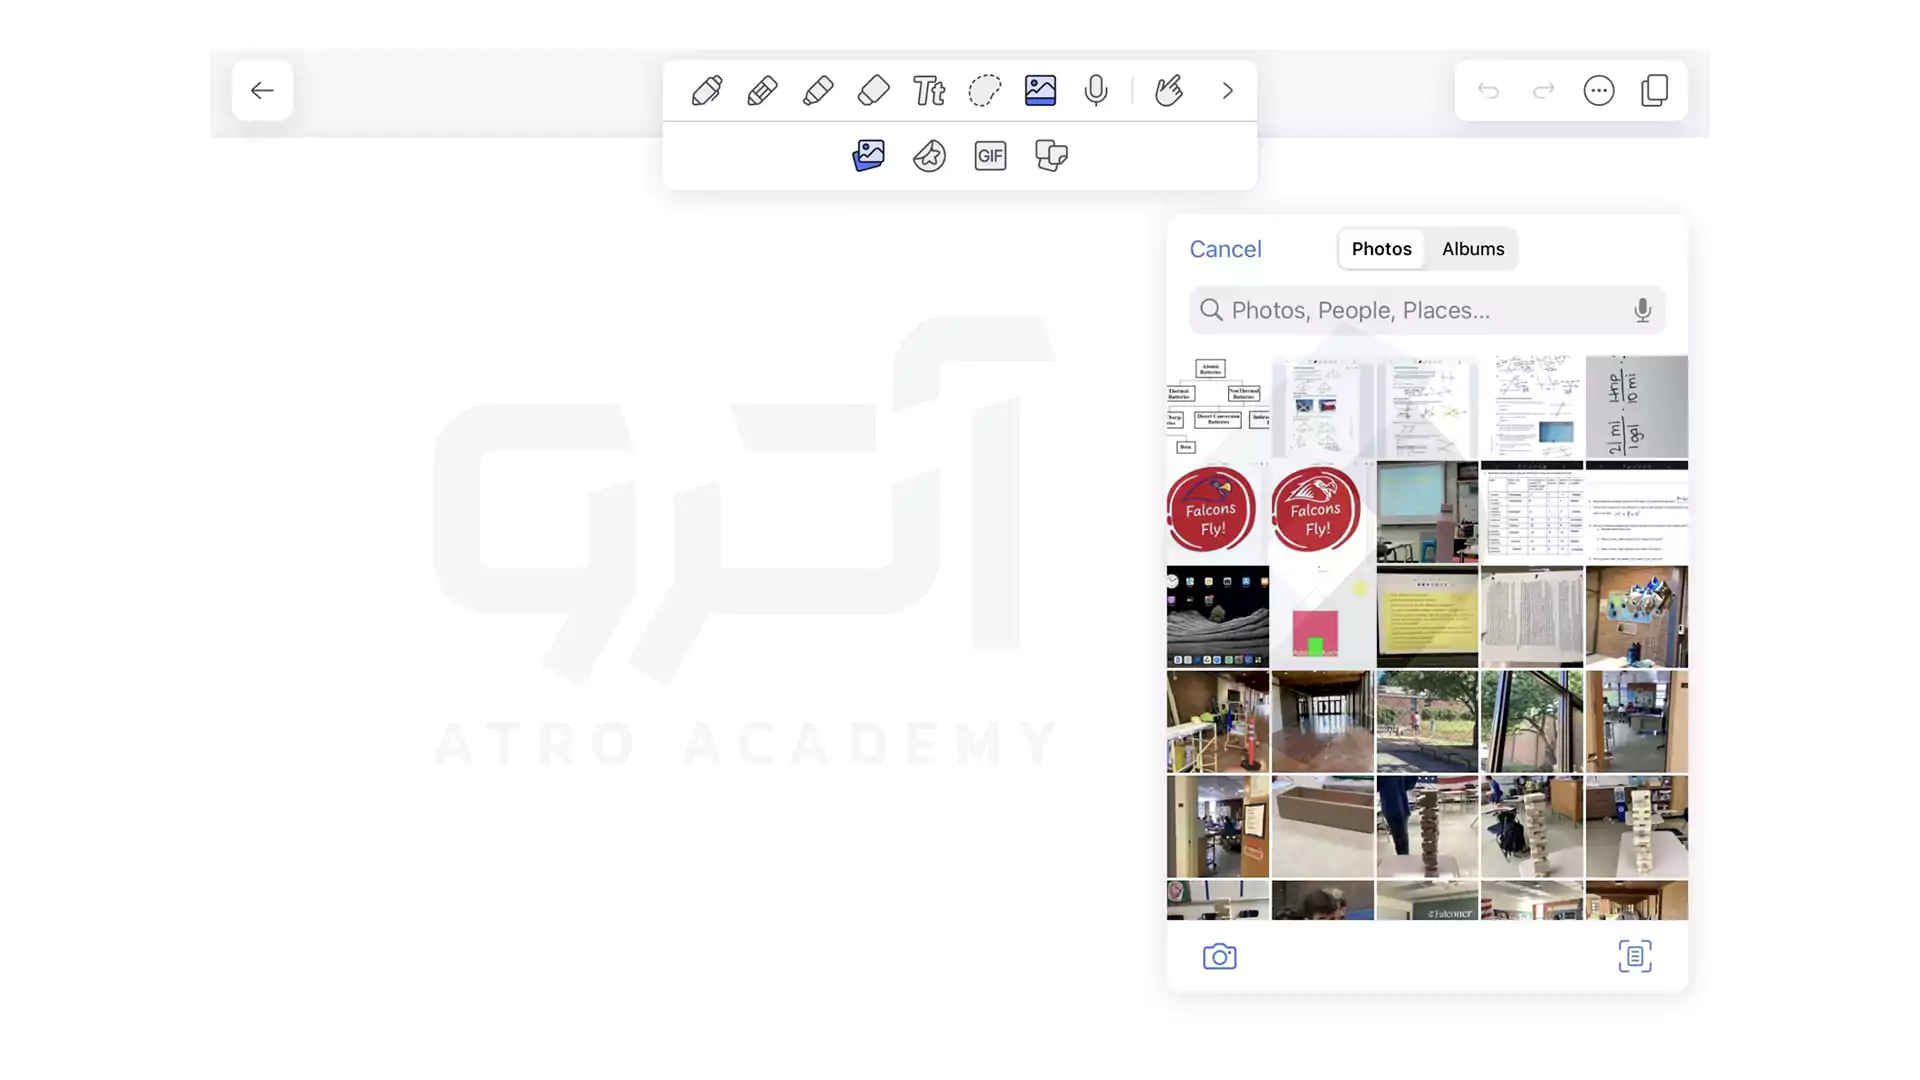Pick the classroom projector screen thumbnail
The width and height of the screenshot is (1920, 1080).
point(1427,512)
